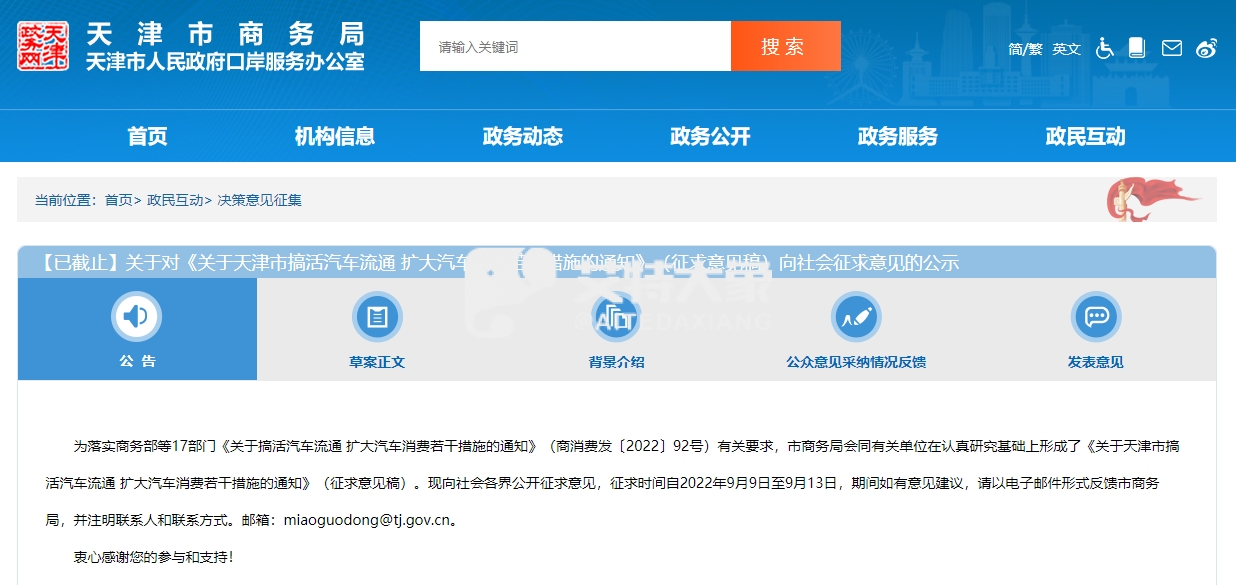
Task: Switch to the 英文 English version
Action: [x=1066, y=49]
